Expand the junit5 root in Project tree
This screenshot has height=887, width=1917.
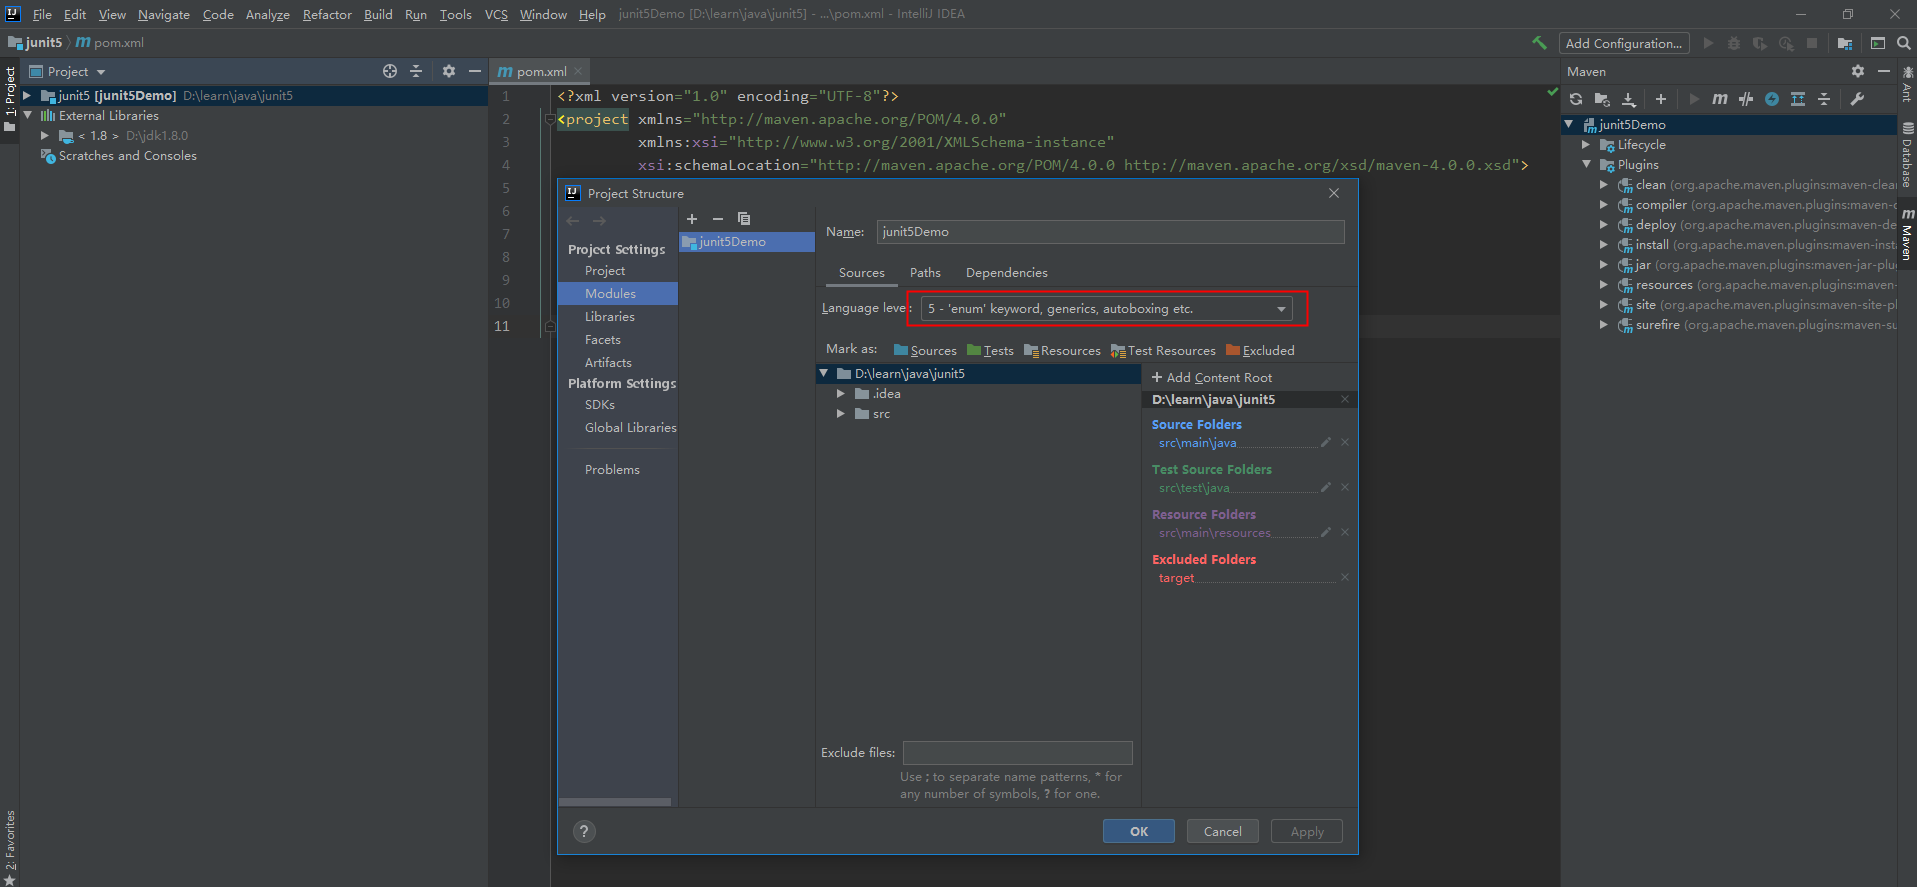(27, 96)
